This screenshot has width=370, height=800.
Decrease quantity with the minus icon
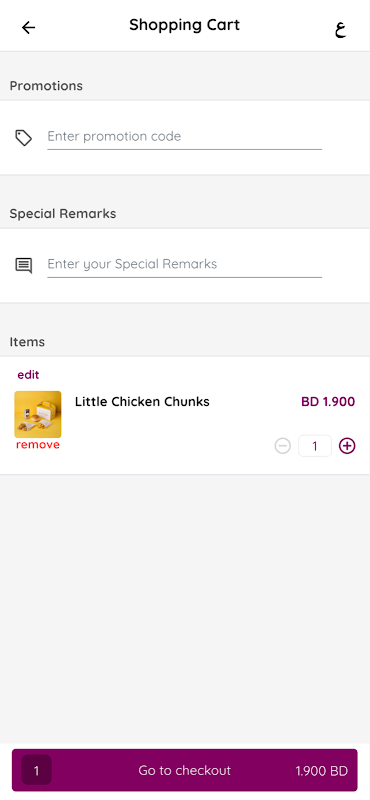tap(282, 446)
